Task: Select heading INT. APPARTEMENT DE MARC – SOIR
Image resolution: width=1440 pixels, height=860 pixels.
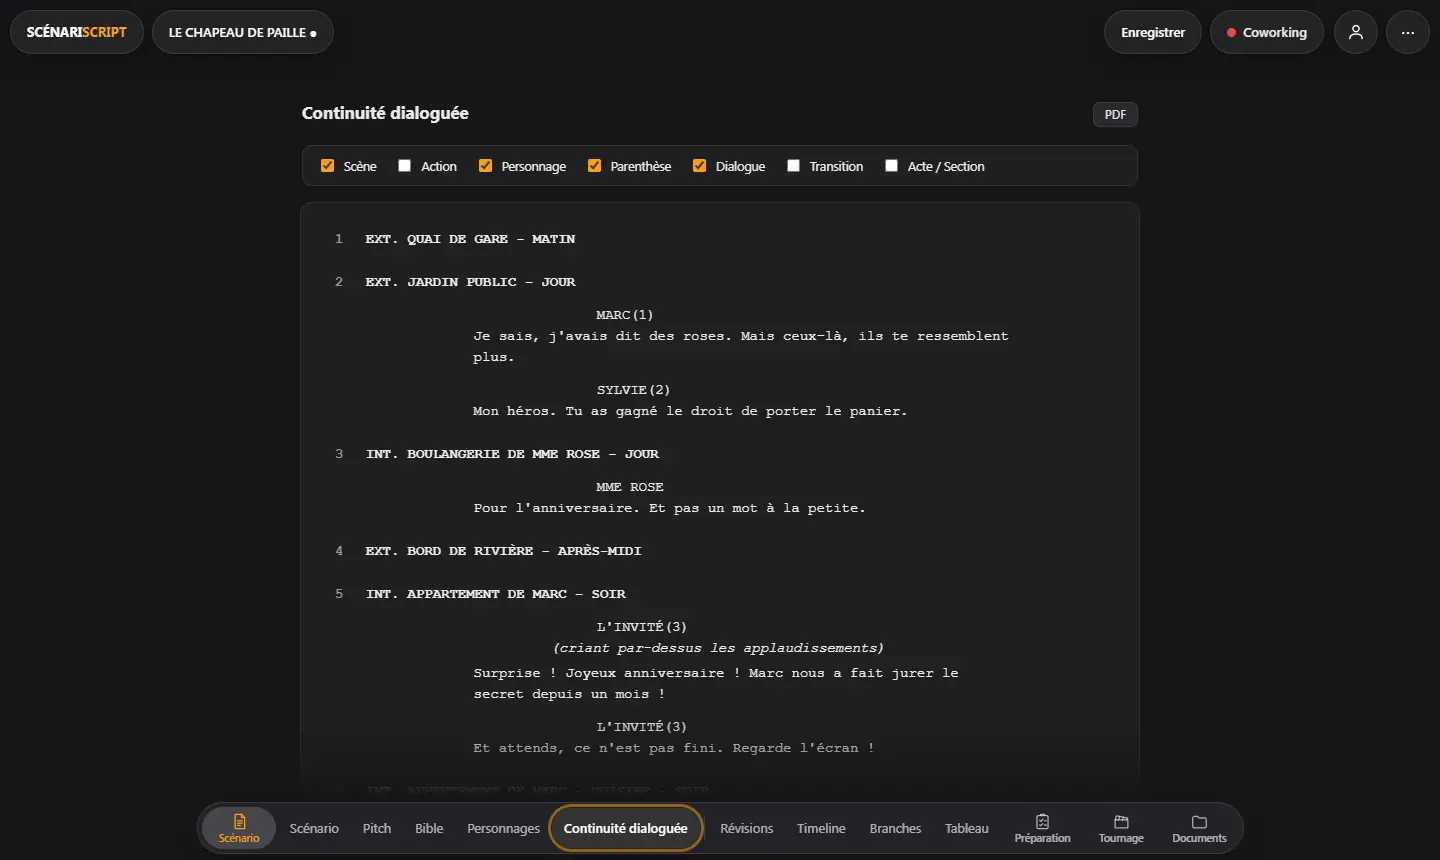Action: (x=496, y=594)
